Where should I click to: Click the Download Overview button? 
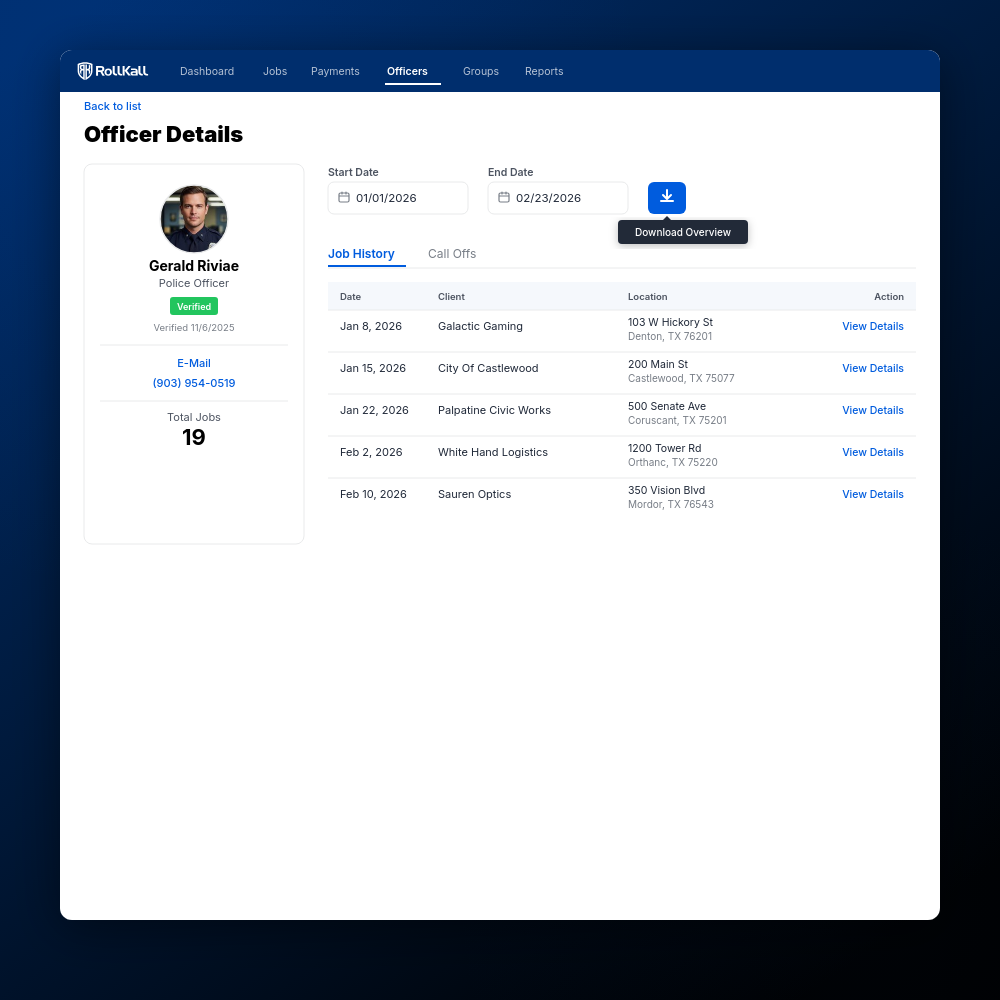666,198
